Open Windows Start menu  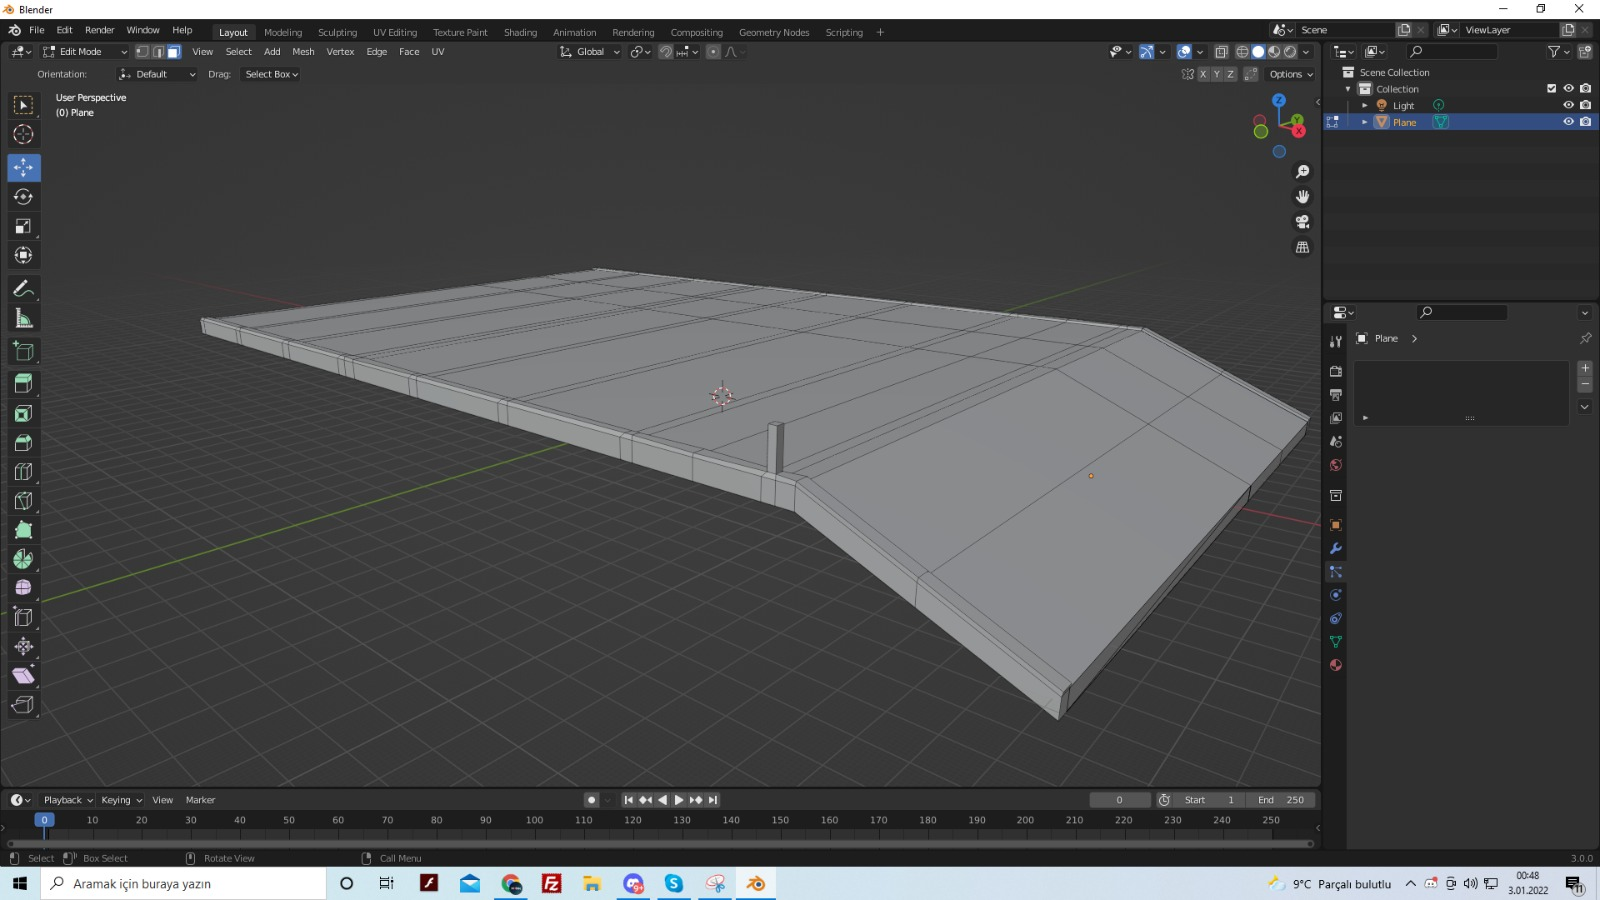click(20, 884)
